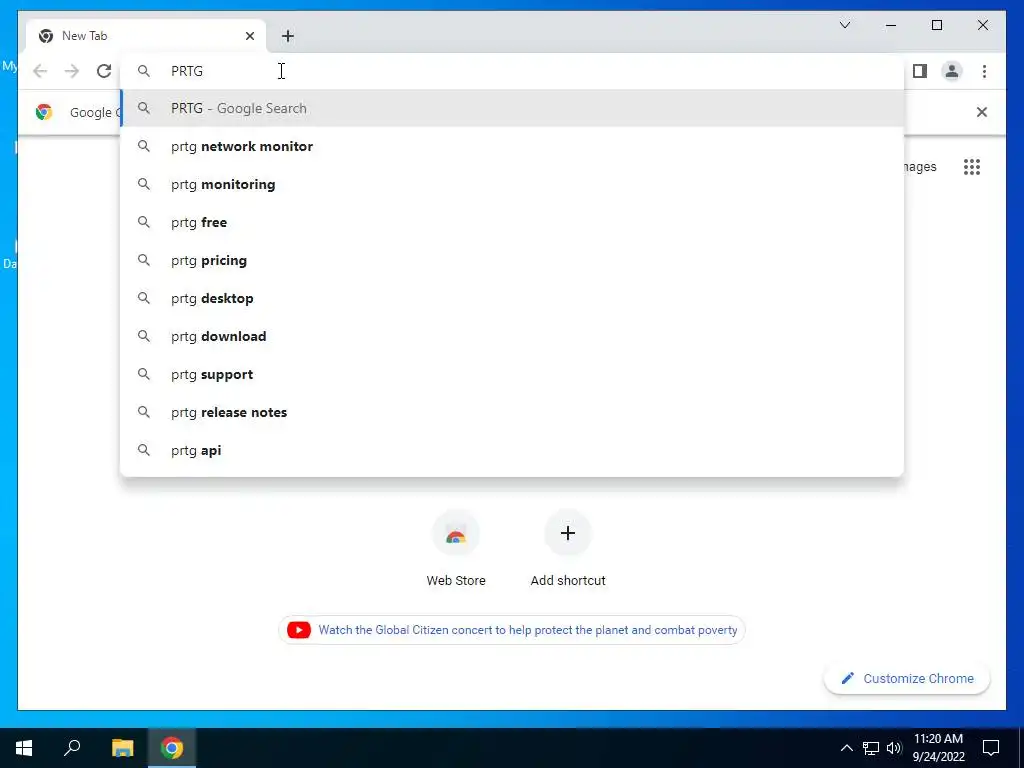Image resolution: width=1024 pixels, height=768 pixels.
Task: Click the Chrome taskbar icon
Action: 172,748
